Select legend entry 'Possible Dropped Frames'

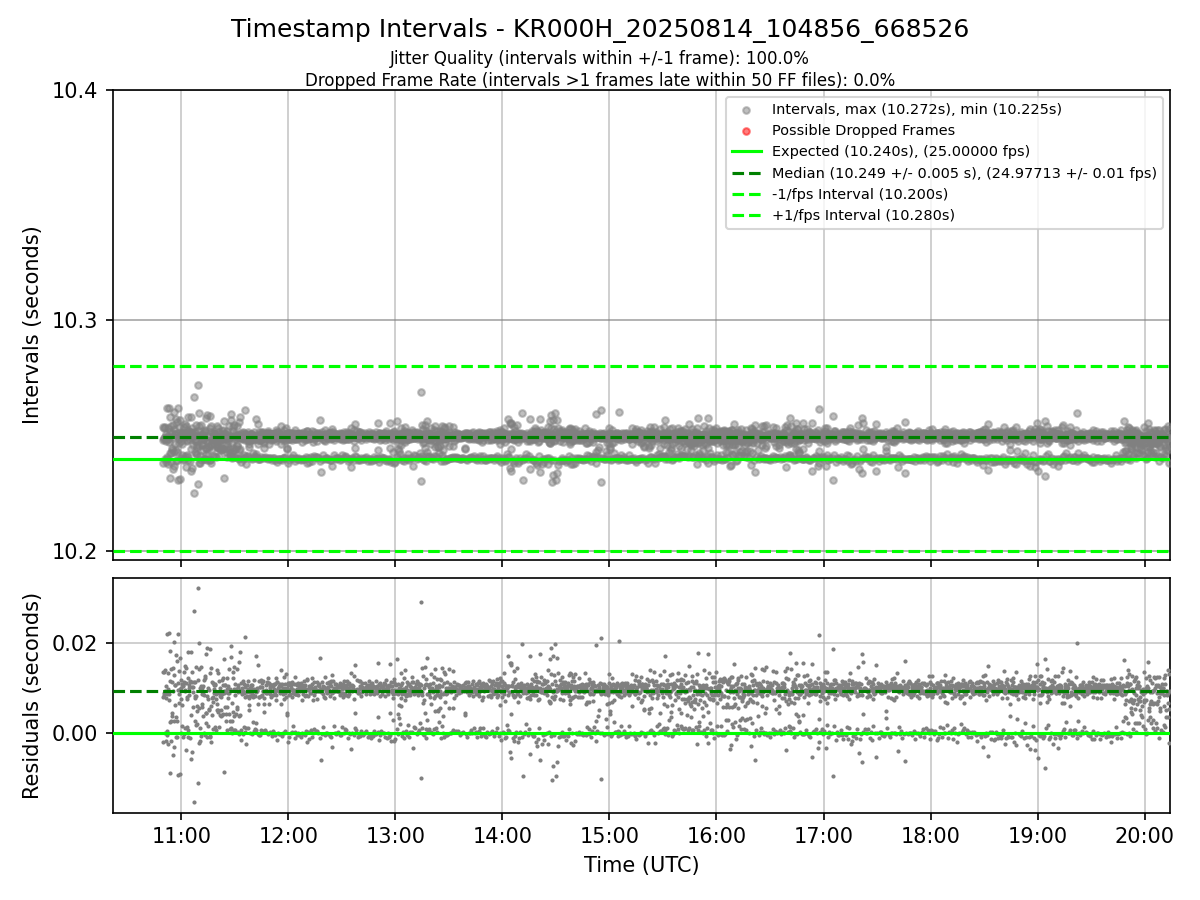863,130
